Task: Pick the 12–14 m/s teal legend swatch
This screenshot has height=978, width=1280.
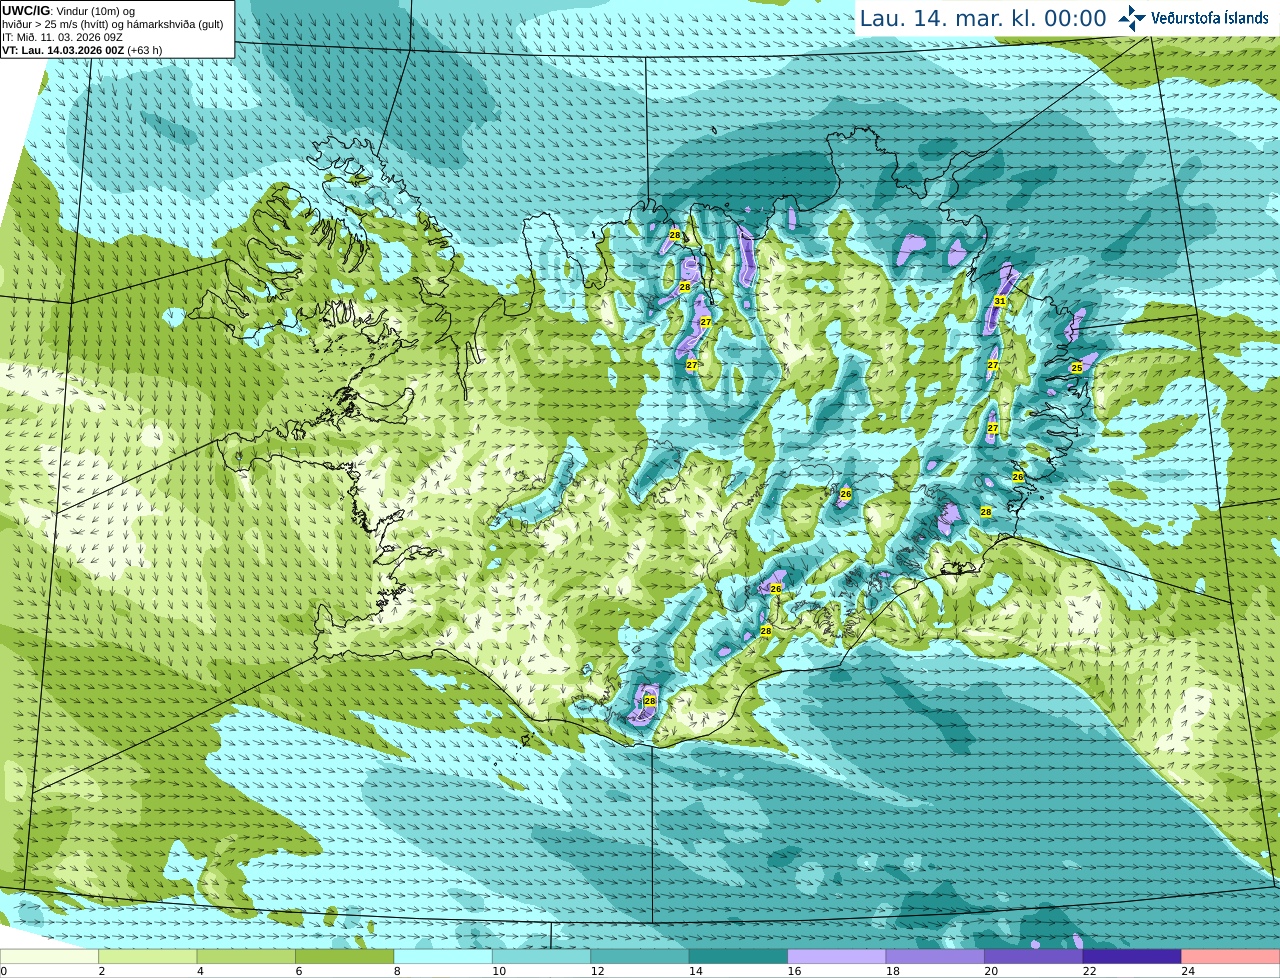Action: pos(640,956)
